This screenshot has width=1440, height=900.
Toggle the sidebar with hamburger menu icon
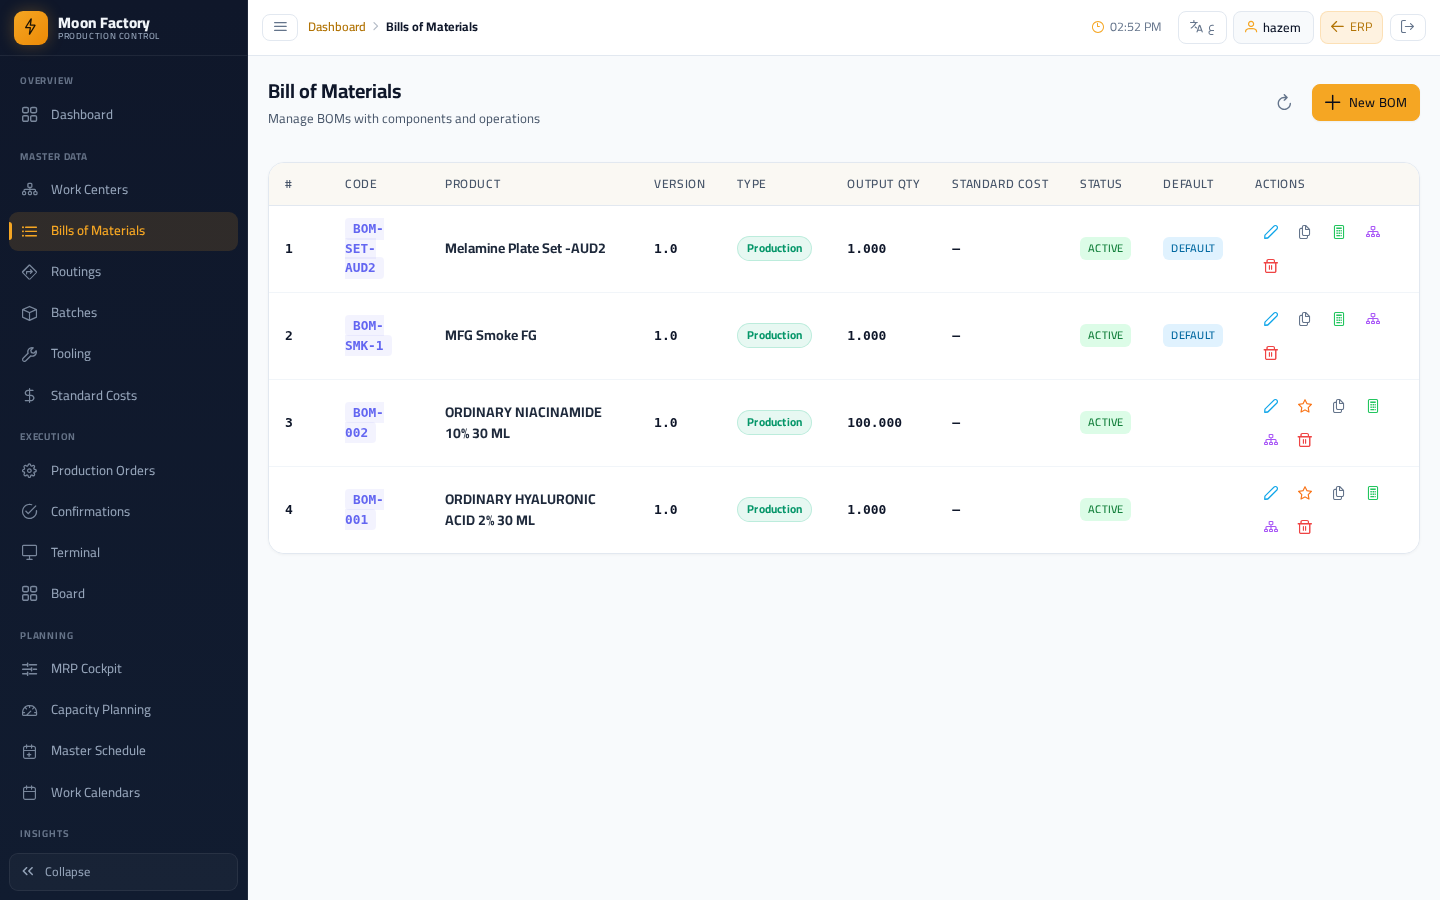280,27
